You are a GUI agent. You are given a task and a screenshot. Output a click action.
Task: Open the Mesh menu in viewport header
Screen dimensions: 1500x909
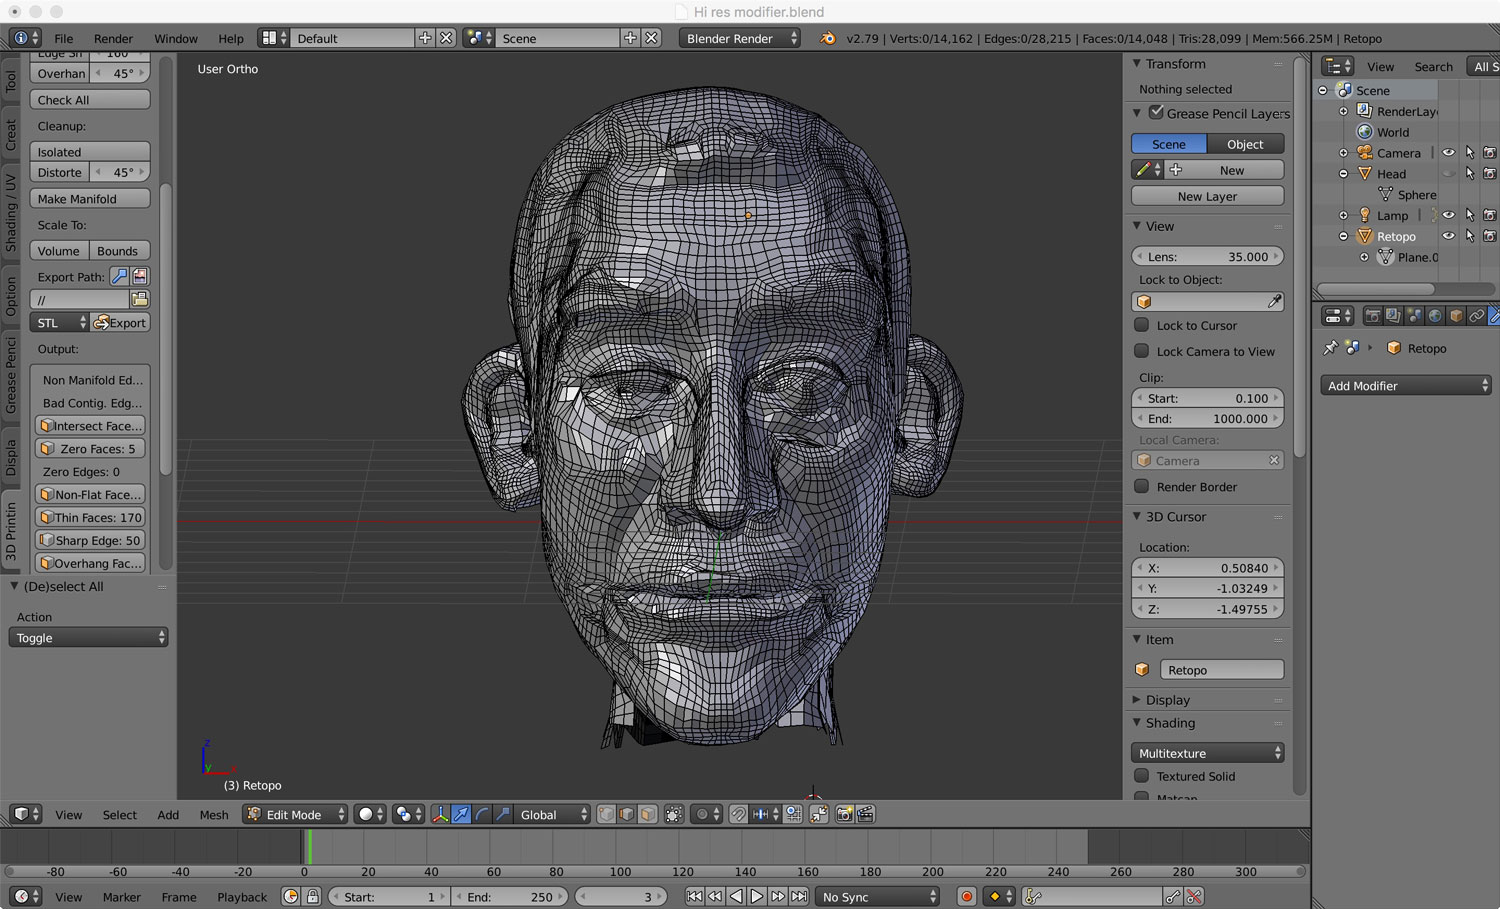(213, 815)
